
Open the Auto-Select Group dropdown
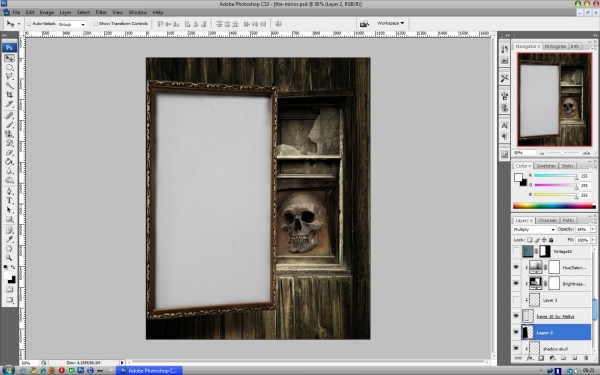click(x=72, y=24)
